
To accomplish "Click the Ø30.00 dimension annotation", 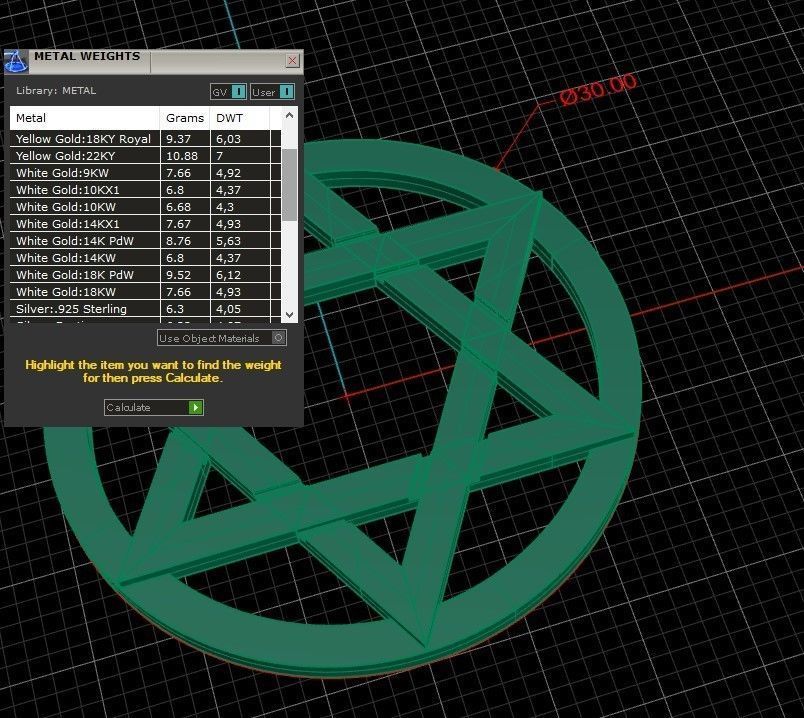I will pyautogui.click(x=598, y=90).
